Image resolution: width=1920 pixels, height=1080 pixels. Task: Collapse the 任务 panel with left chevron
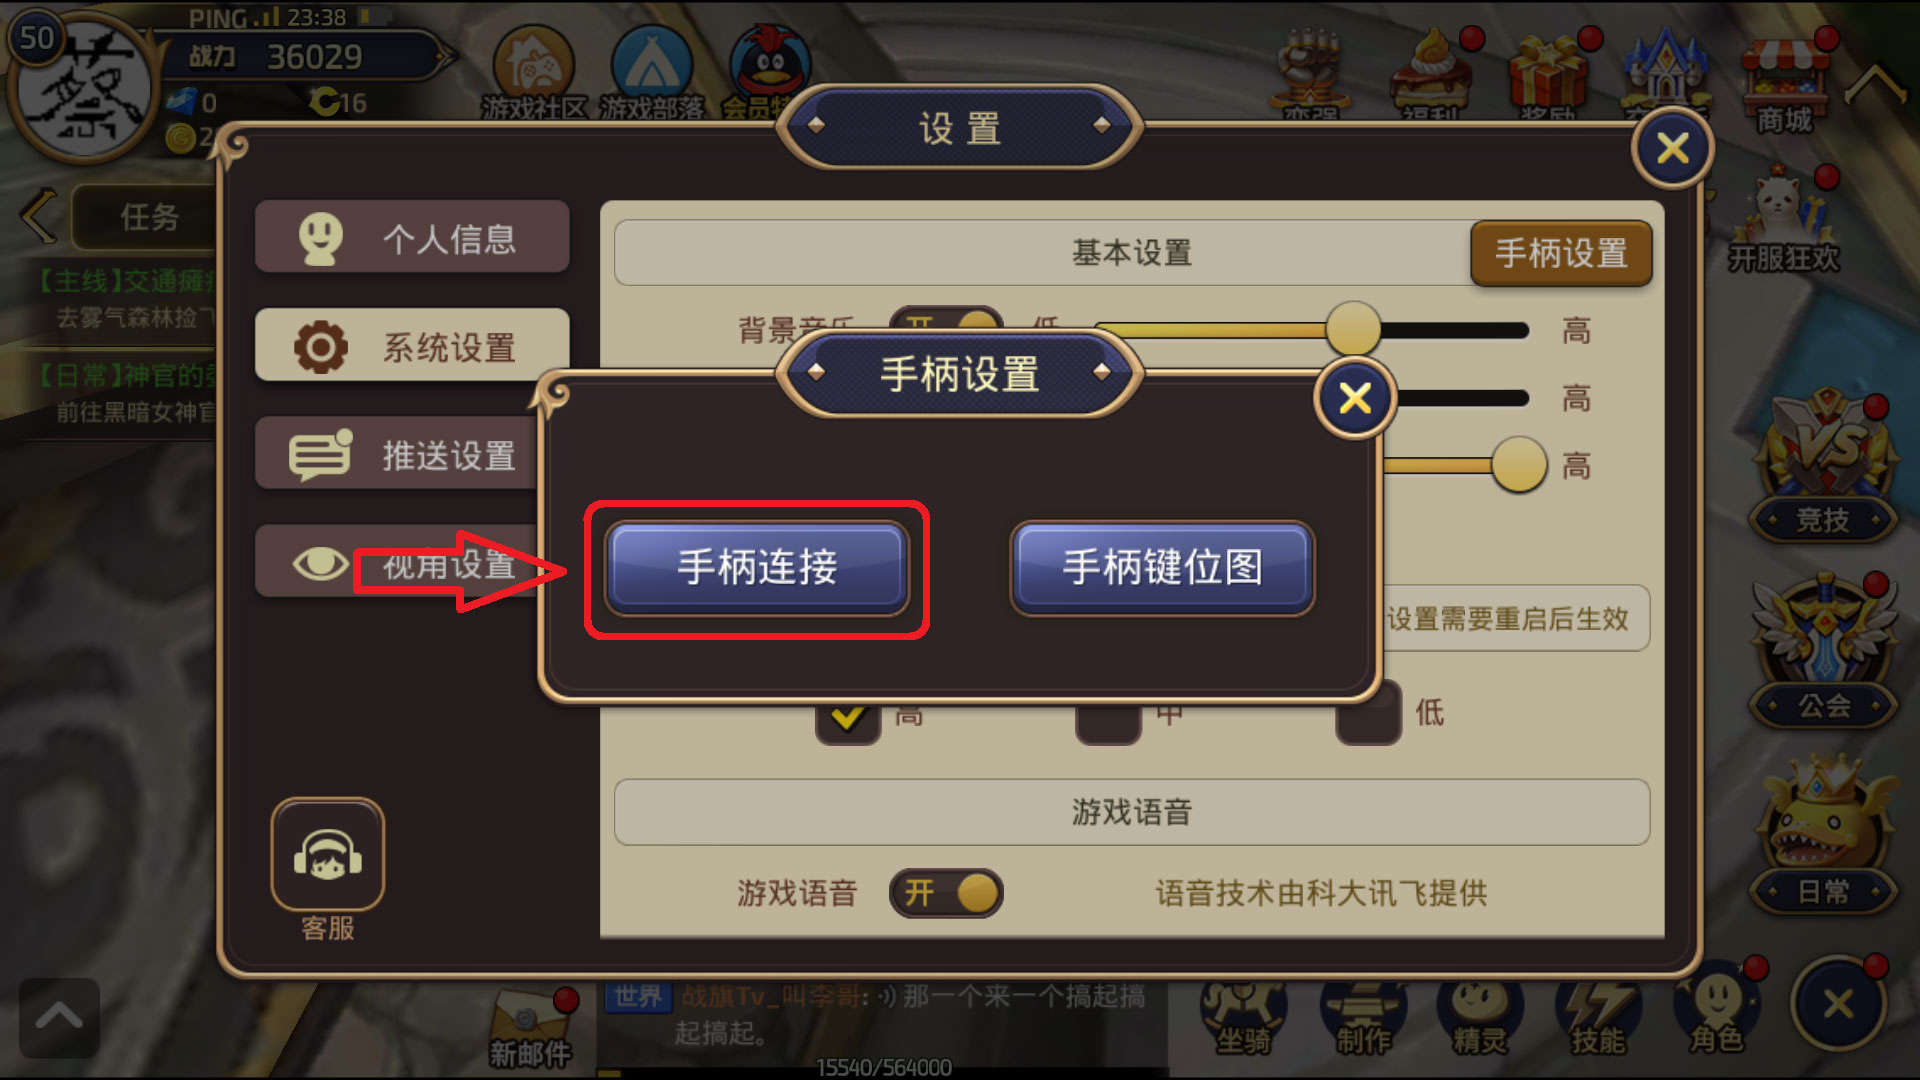coord(40,216)
